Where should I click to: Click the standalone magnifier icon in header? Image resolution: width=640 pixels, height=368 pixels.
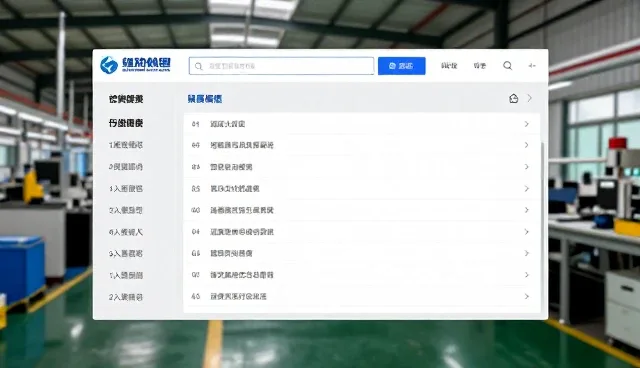click(507, 65)
